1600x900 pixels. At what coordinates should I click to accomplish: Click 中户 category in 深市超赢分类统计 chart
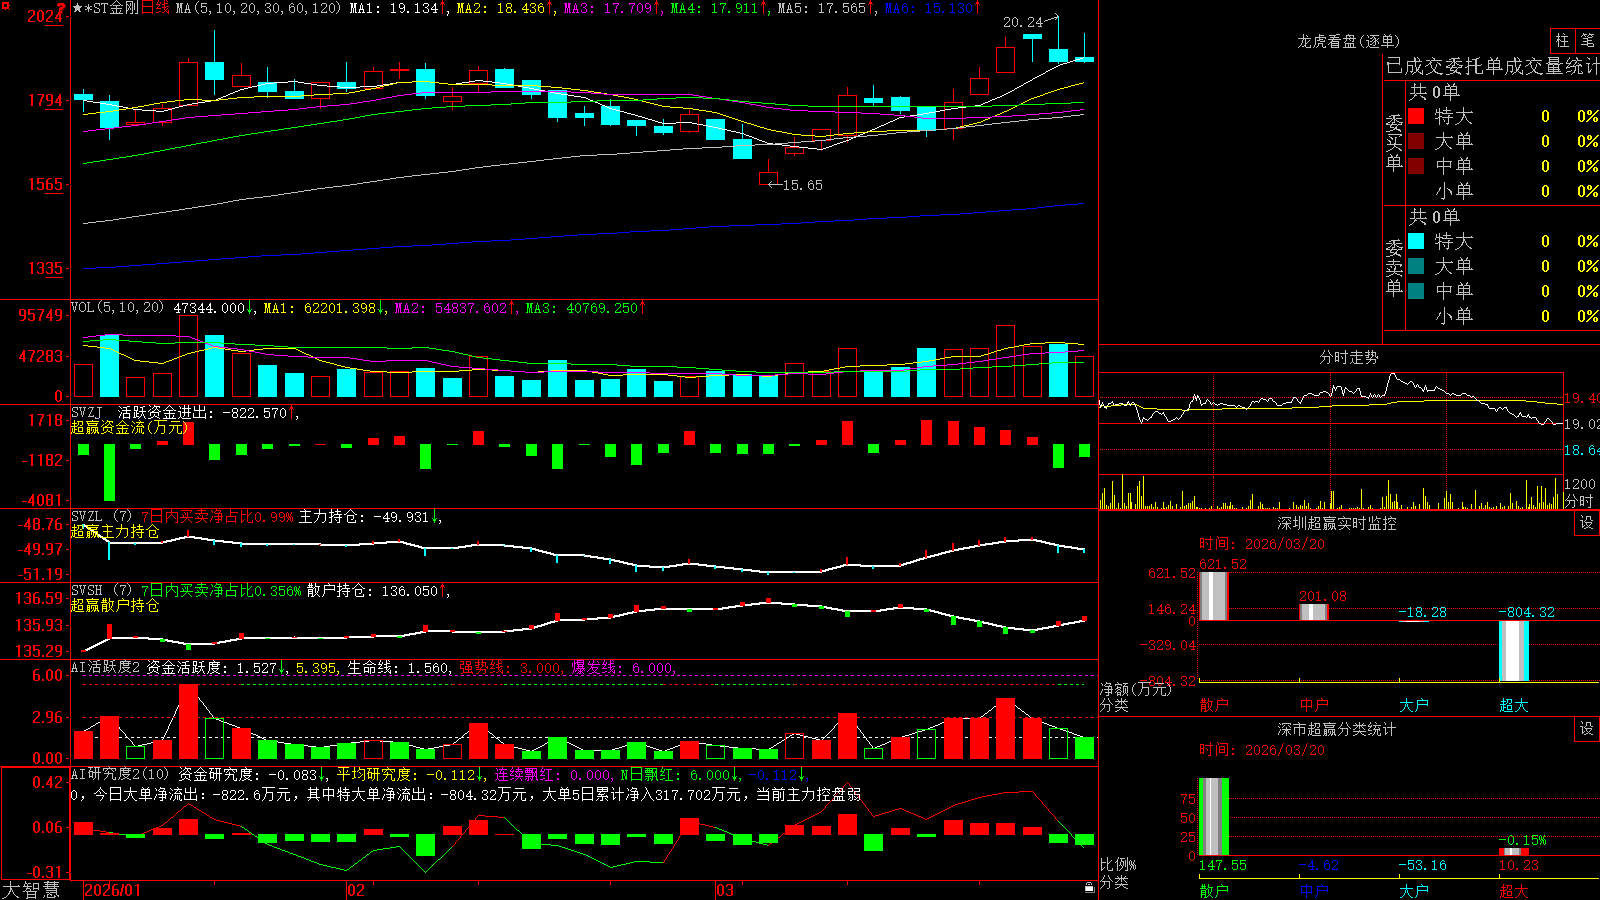(x=1314, y=891)
